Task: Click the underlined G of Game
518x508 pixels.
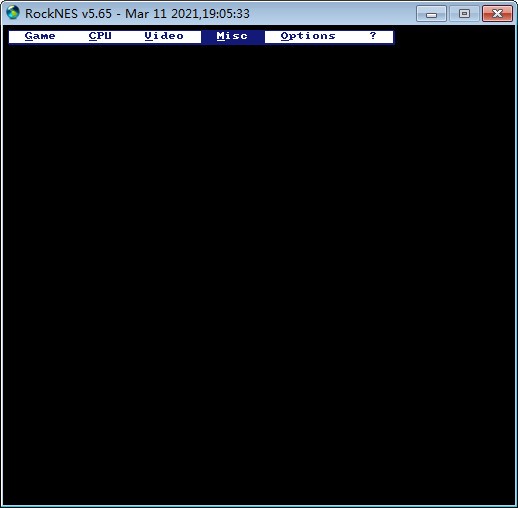Action: click(x=29, y=36)
